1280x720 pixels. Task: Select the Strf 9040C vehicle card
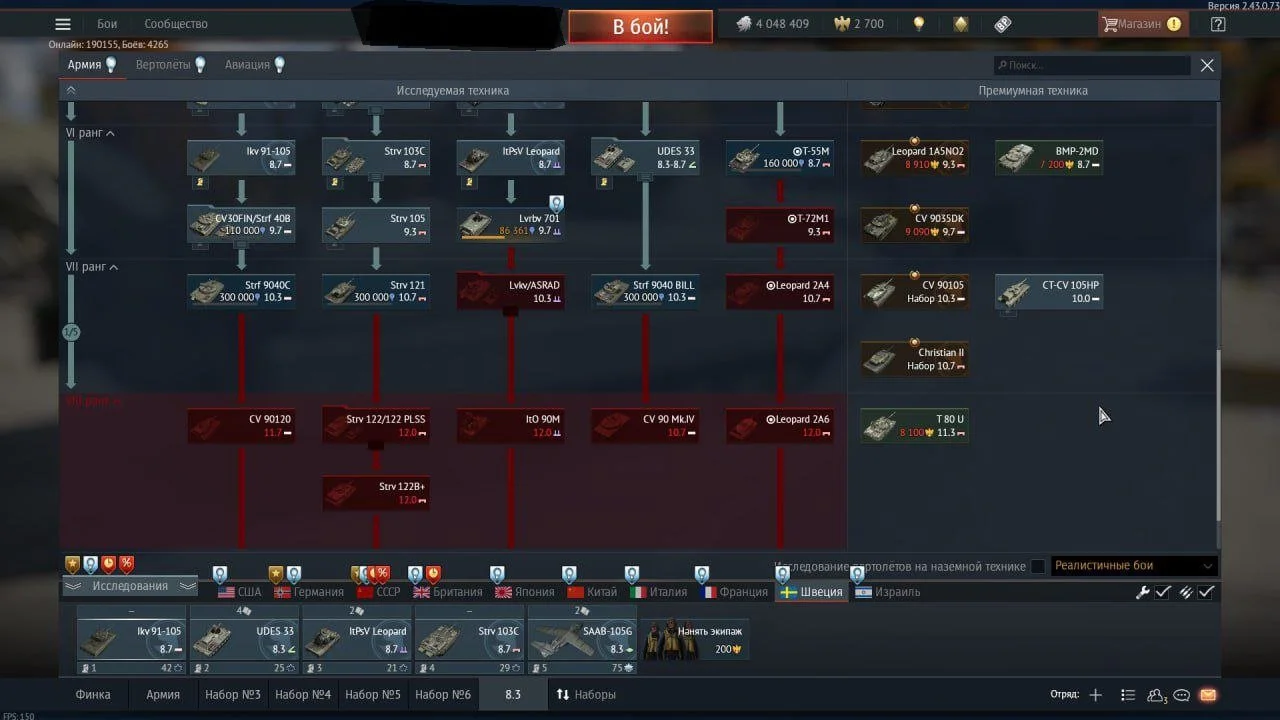tap(241, 291)
